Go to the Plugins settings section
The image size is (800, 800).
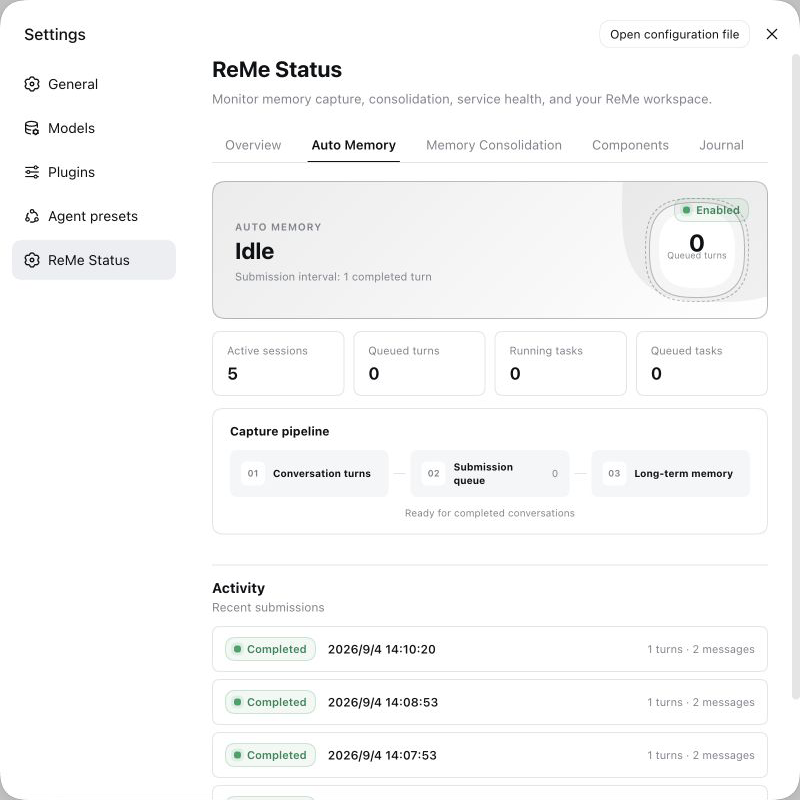94,172
